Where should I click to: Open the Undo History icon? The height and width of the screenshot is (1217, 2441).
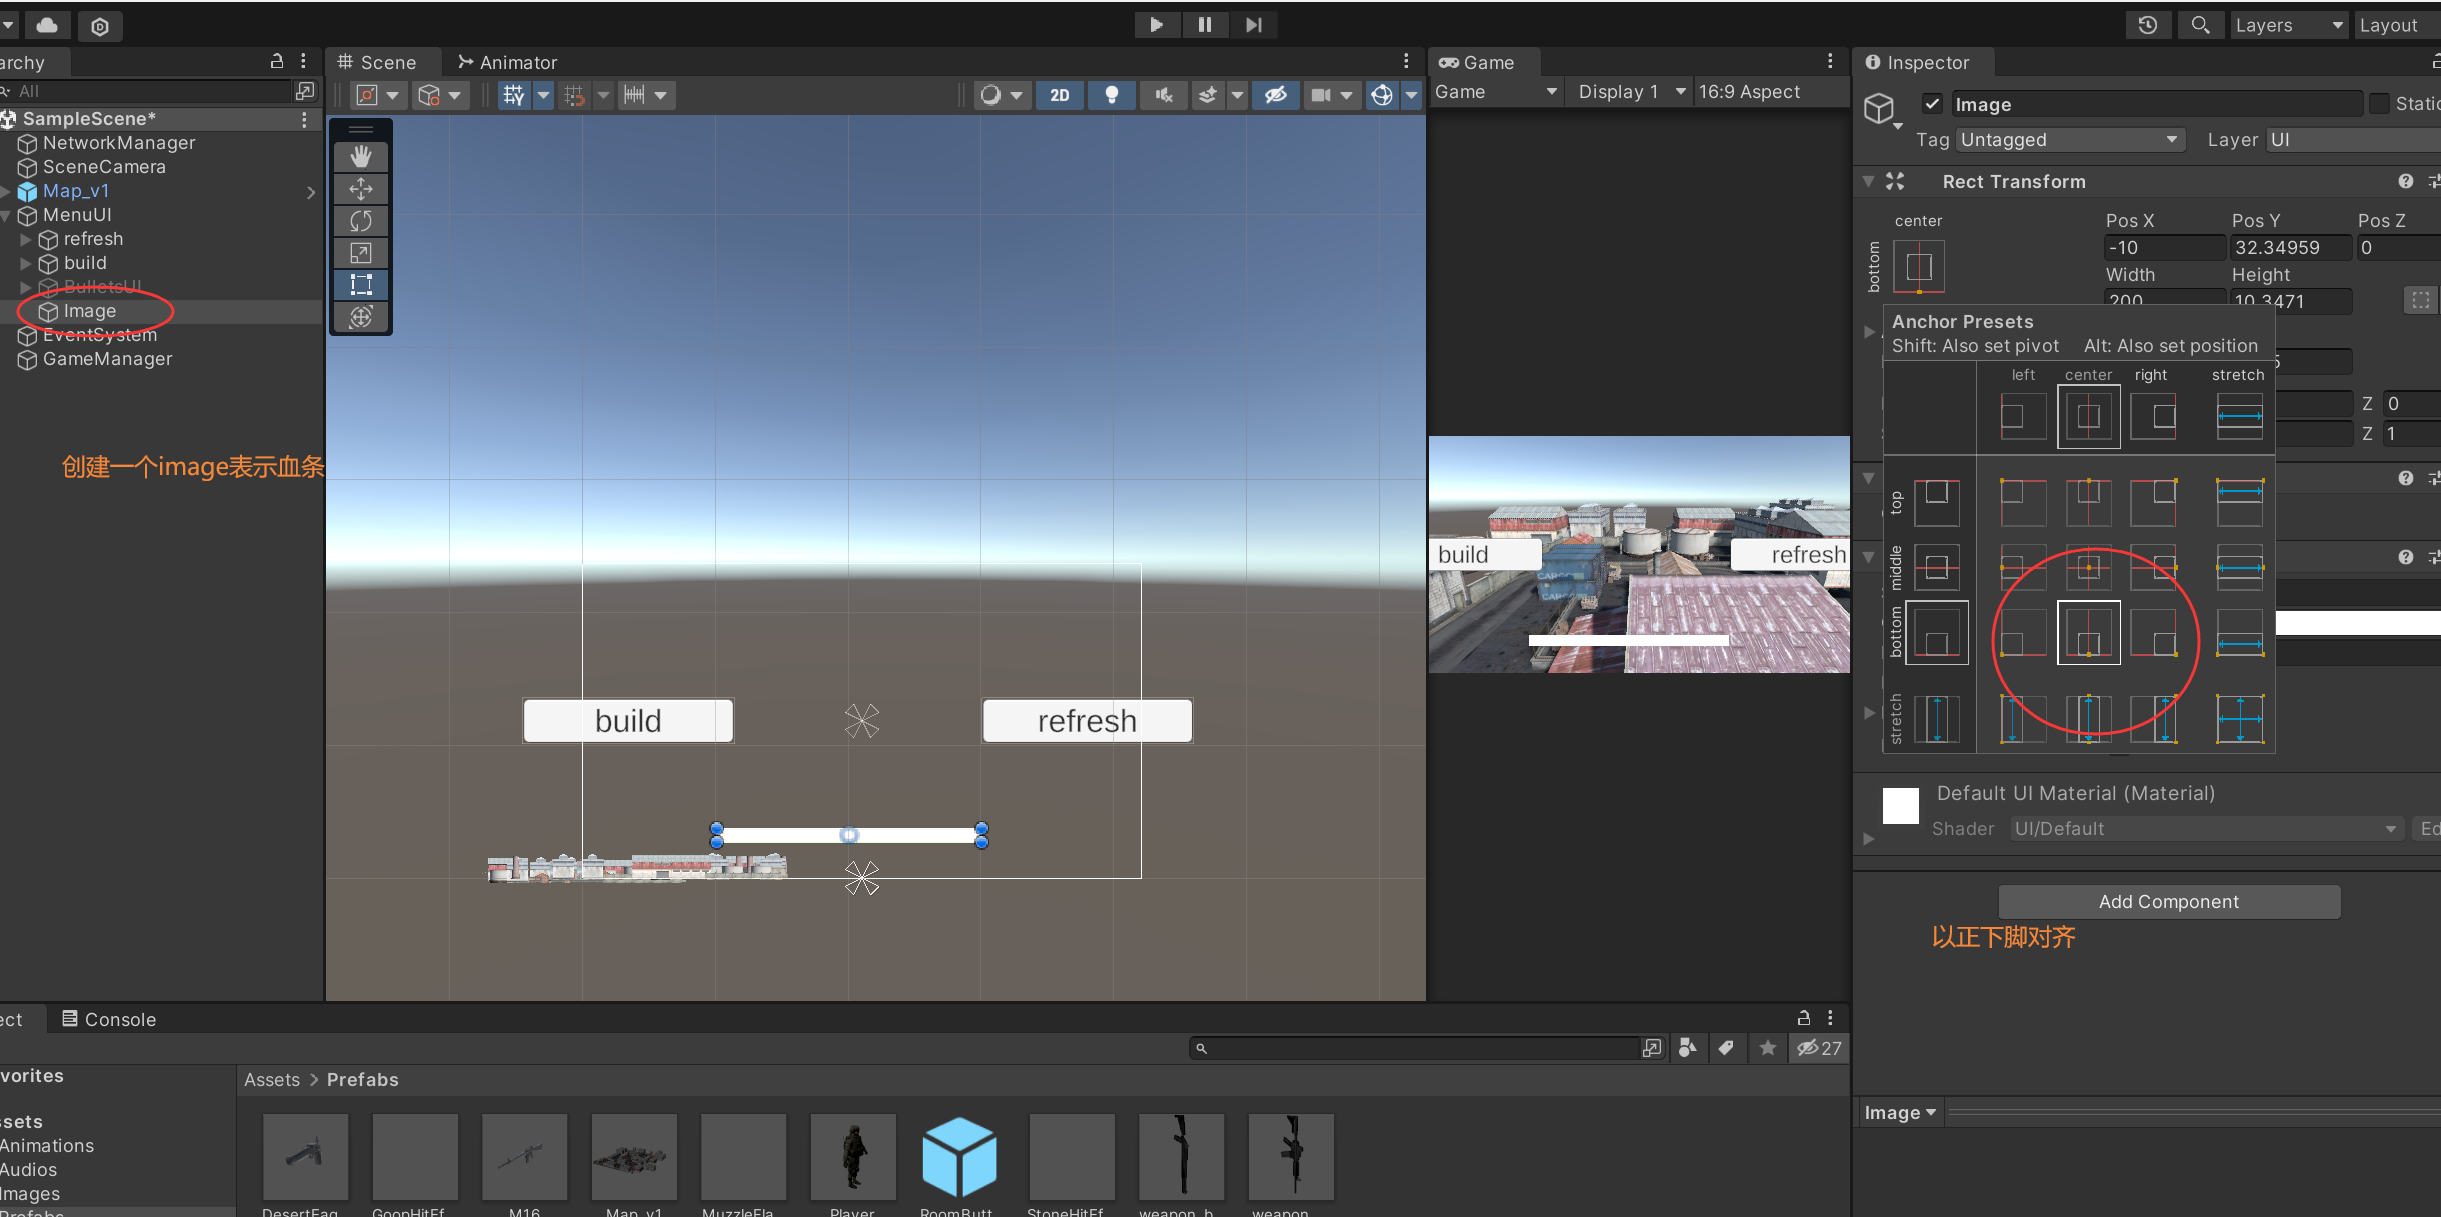click(x=2148, y=25)
